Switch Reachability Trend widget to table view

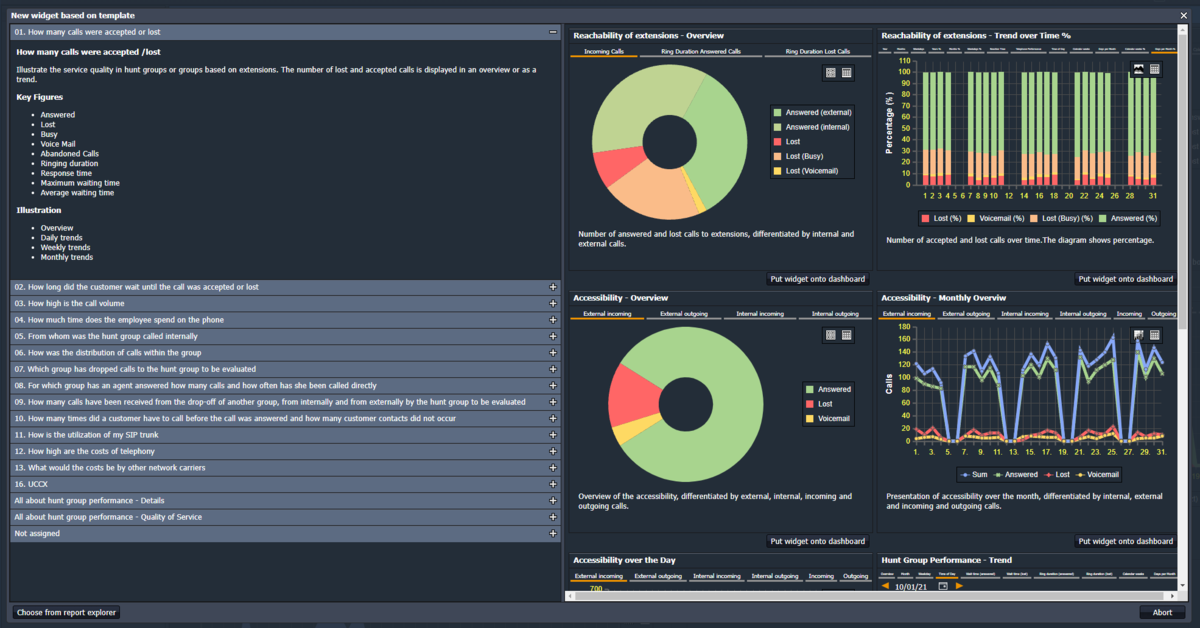pyautogui.click(x=1155, y=69)
